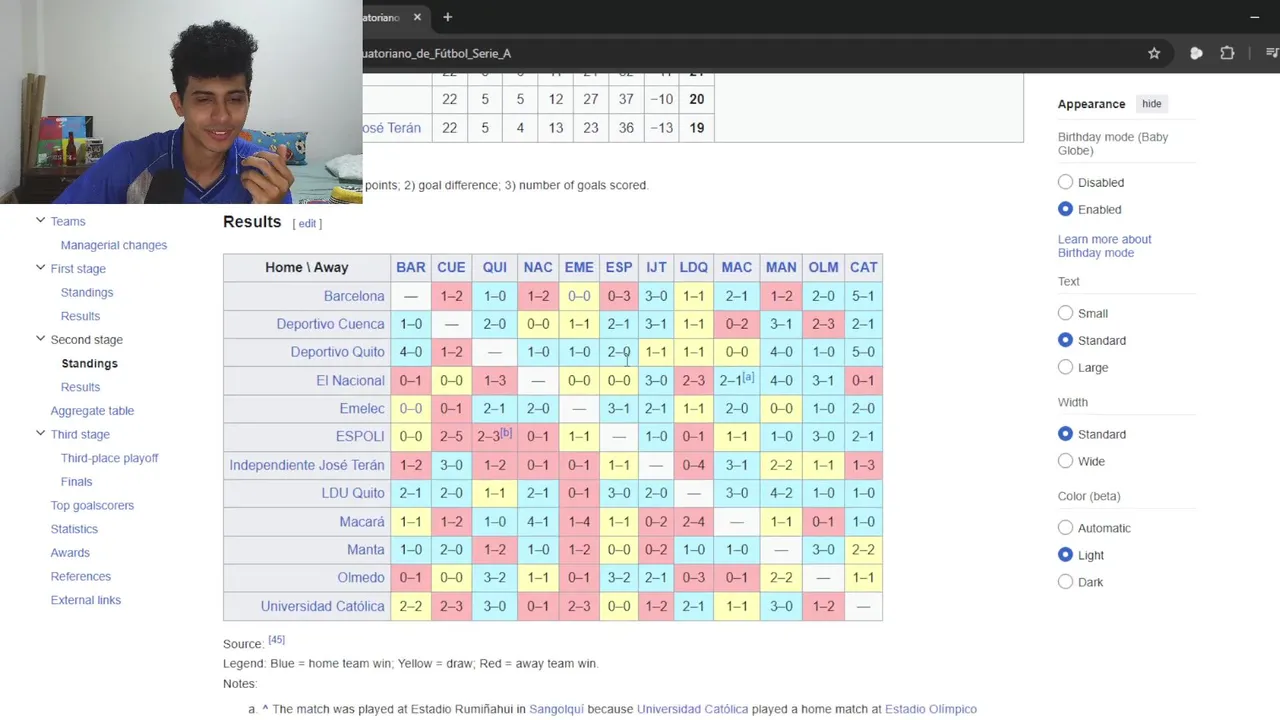Collapse the First stage section chevron
Image resolution: width=1280 pixels, height=720 pixels.
click(40, 268)
